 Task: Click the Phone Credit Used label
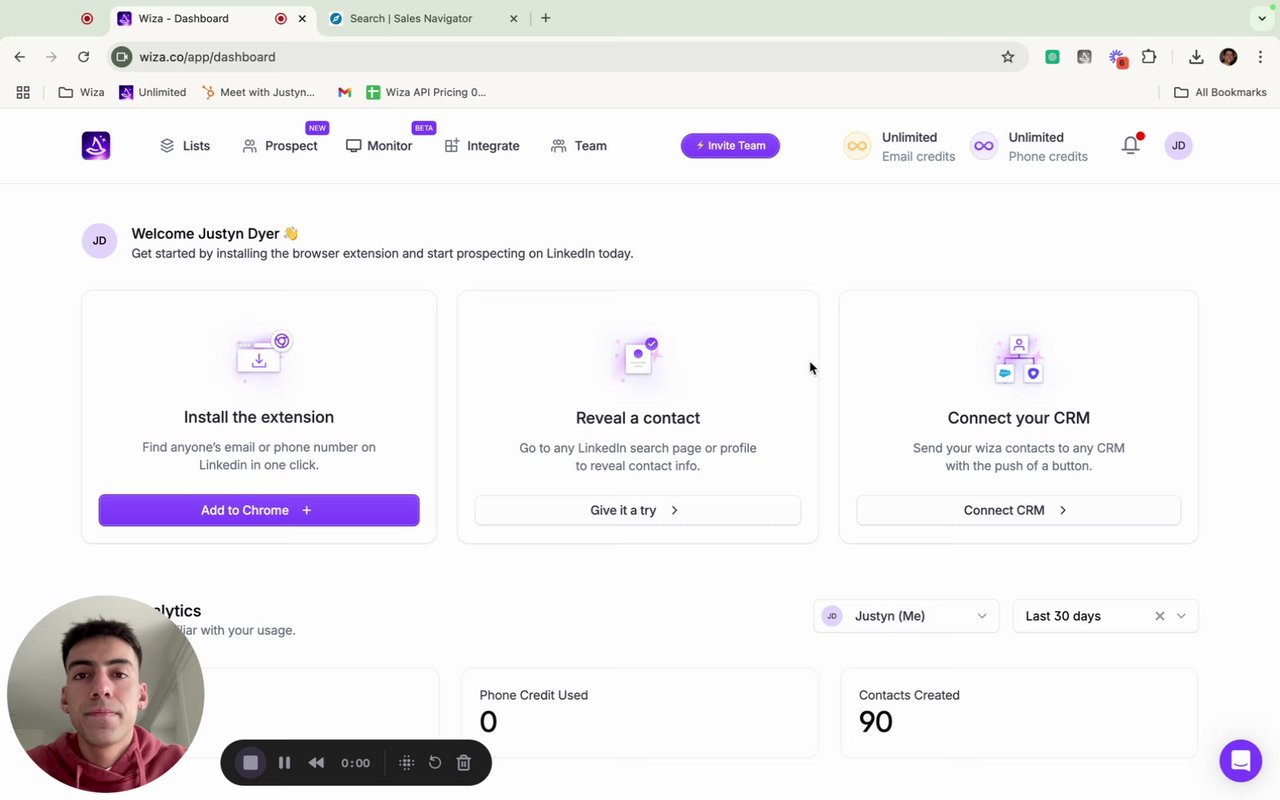click(x=534, y=695)
